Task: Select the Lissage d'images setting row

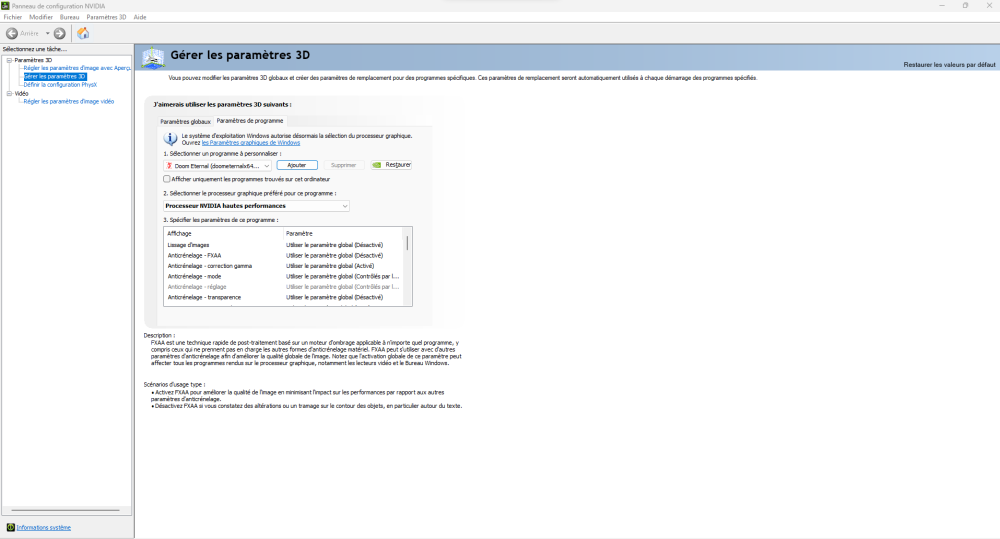Action: coord(284,245)
